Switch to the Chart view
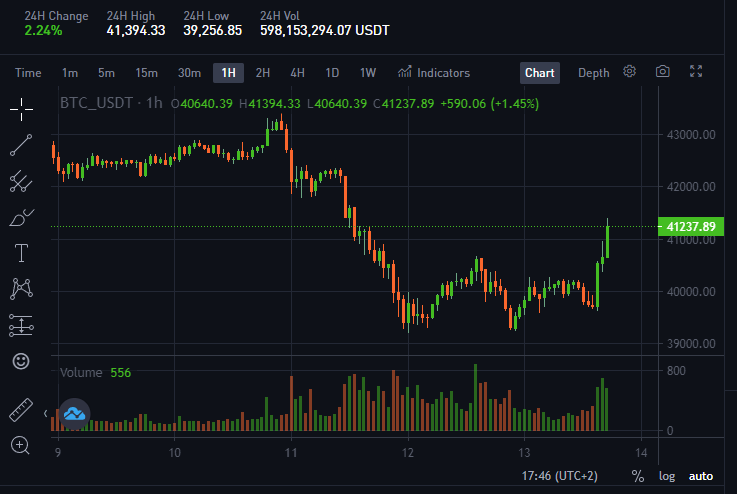The width and height of the screenshot is (737, 494). coord(540,73)
